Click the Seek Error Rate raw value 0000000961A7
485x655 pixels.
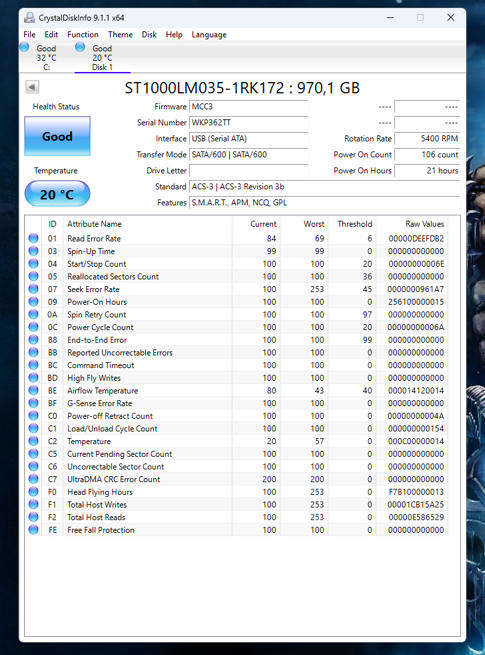click(416, 289)
